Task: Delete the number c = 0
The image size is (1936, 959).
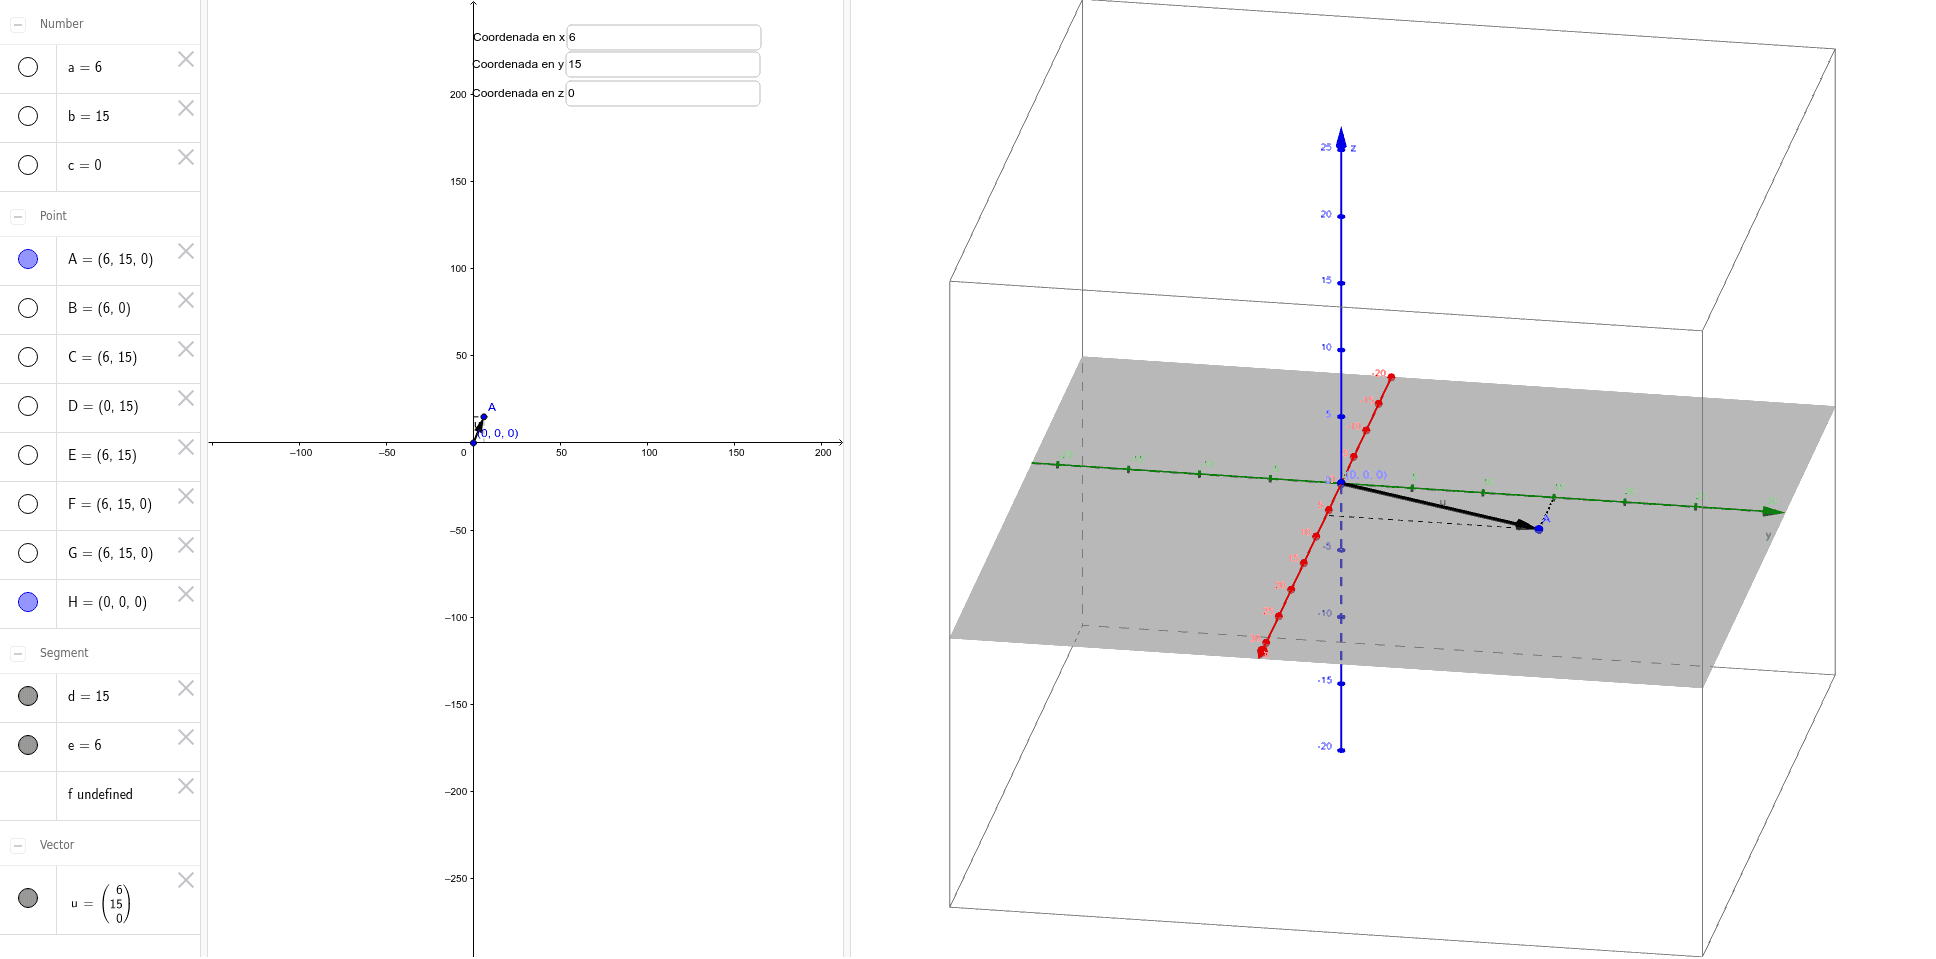Action: [x=185, y=157]
